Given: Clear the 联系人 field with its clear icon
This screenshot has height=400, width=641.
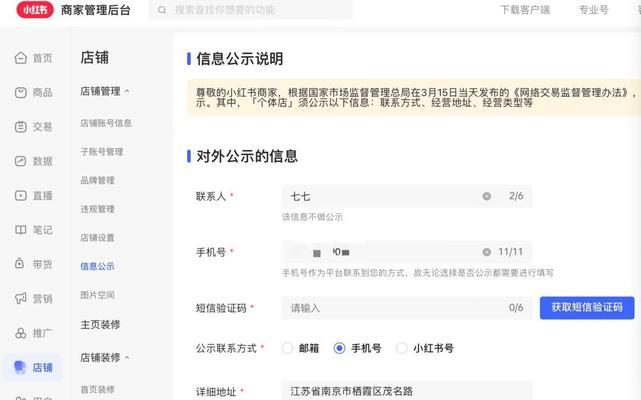Looking at the screenshot, I should pyautogui.click(x=486, y=196).
